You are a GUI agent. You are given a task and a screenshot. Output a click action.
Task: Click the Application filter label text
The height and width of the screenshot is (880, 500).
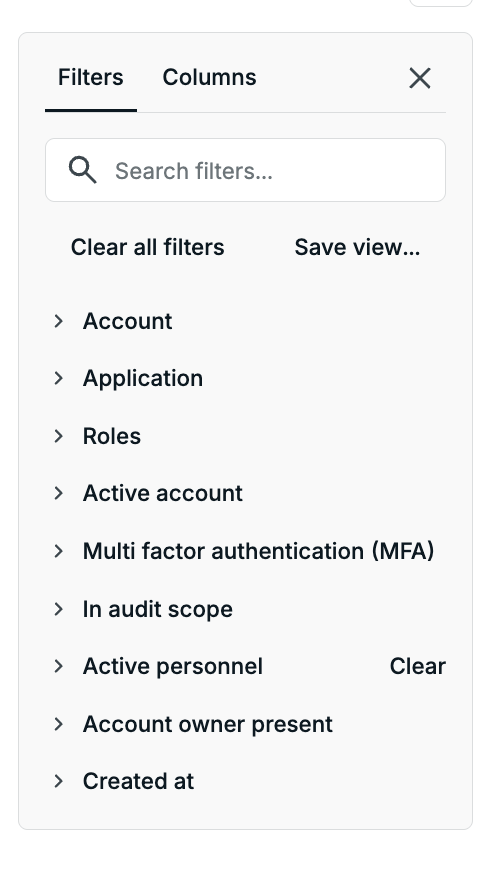tap(143, 379)
